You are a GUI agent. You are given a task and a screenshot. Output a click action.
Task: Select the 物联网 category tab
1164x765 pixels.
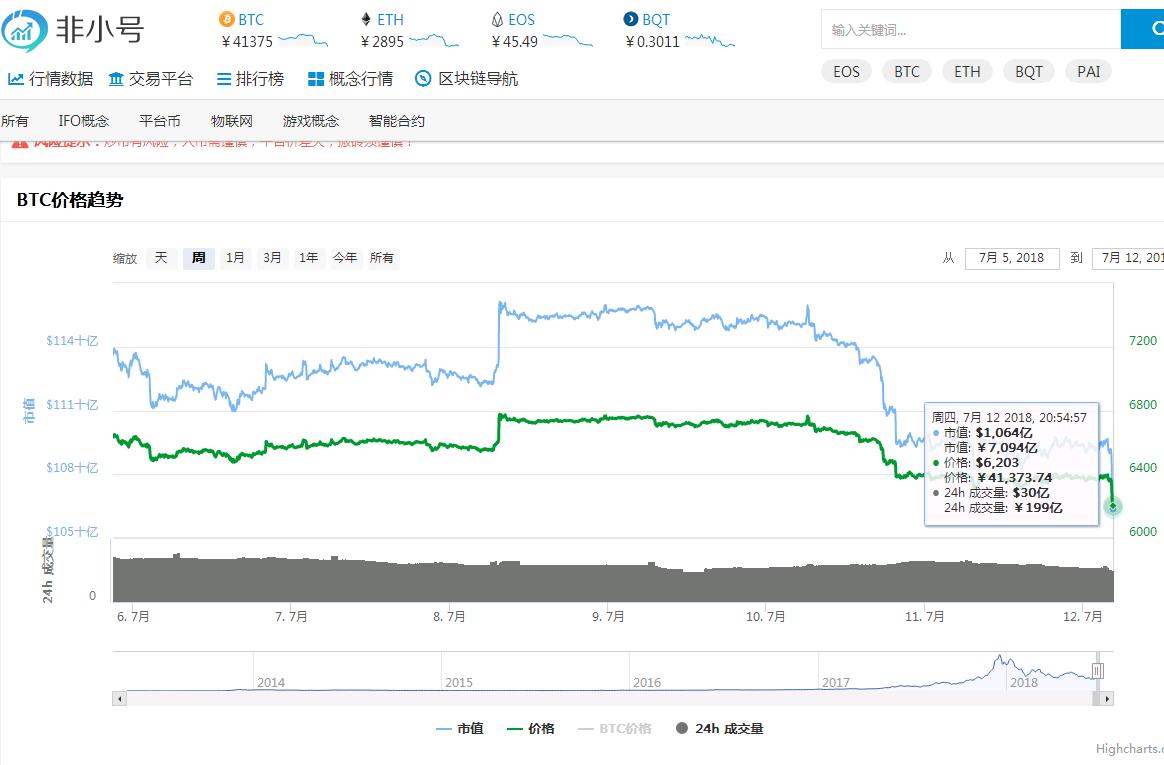232,121
